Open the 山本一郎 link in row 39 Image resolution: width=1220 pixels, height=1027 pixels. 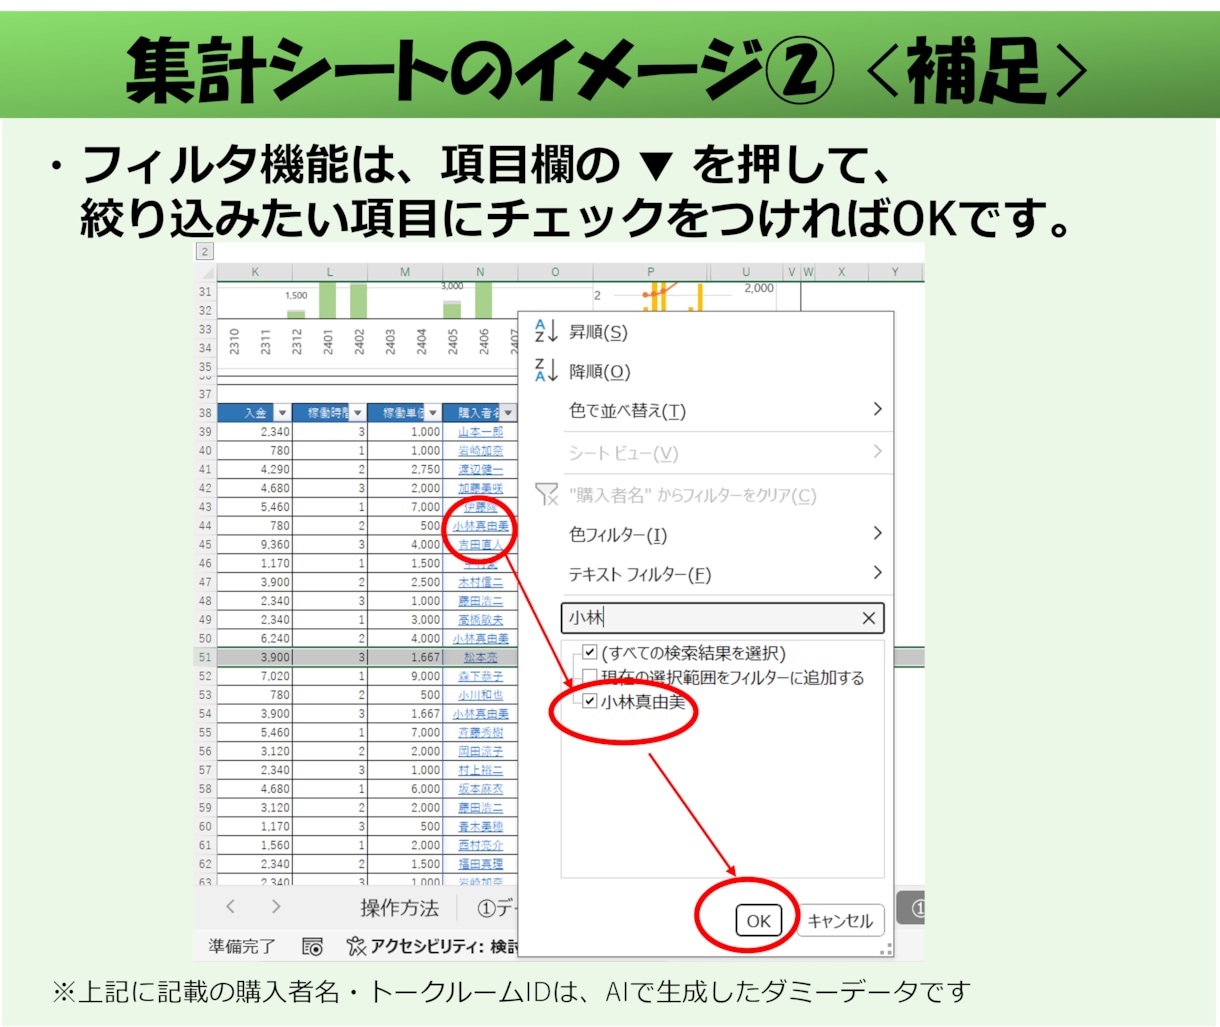click(480, 432)
